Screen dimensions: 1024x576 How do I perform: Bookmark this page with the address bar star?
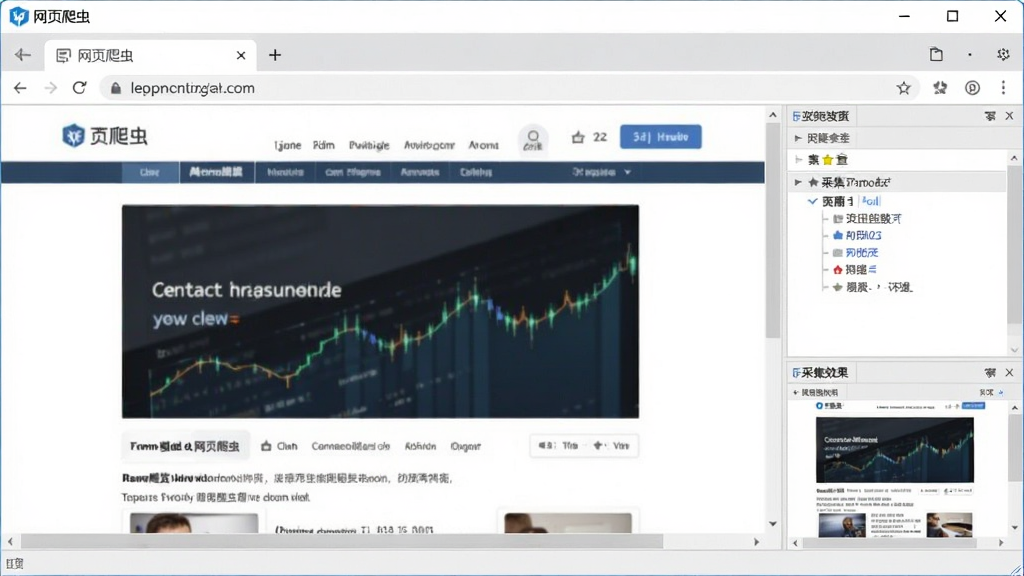point(903,88)
